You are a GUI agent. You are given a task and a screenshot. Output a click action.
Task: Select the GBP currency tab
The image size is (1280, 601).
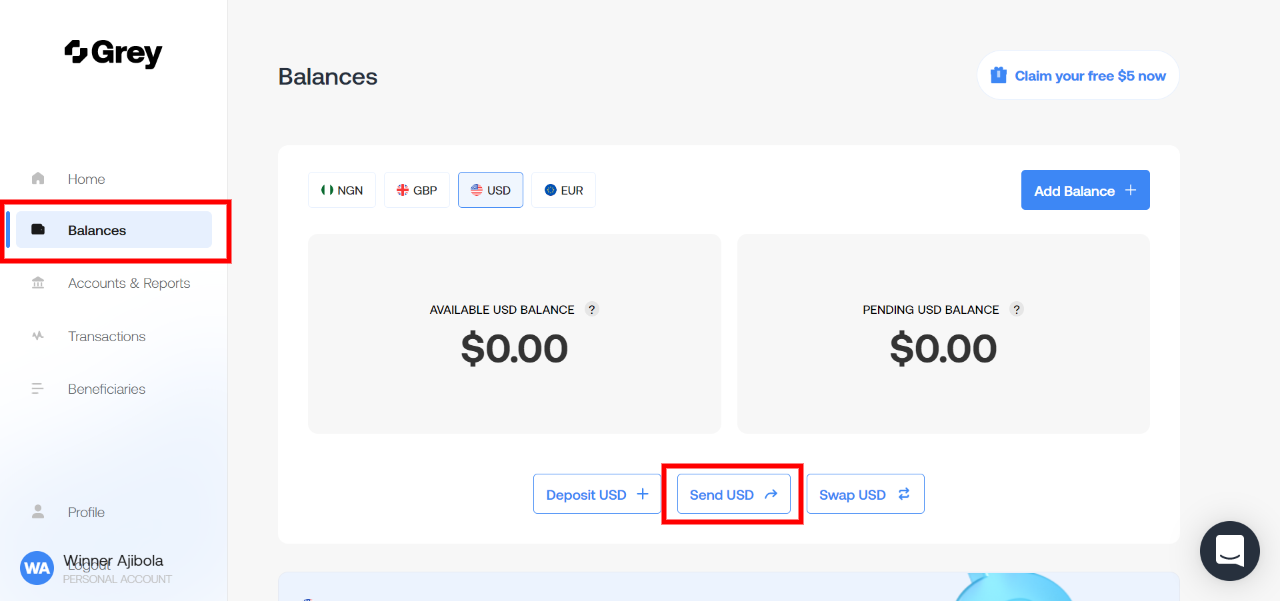click(x=417, y=190)
